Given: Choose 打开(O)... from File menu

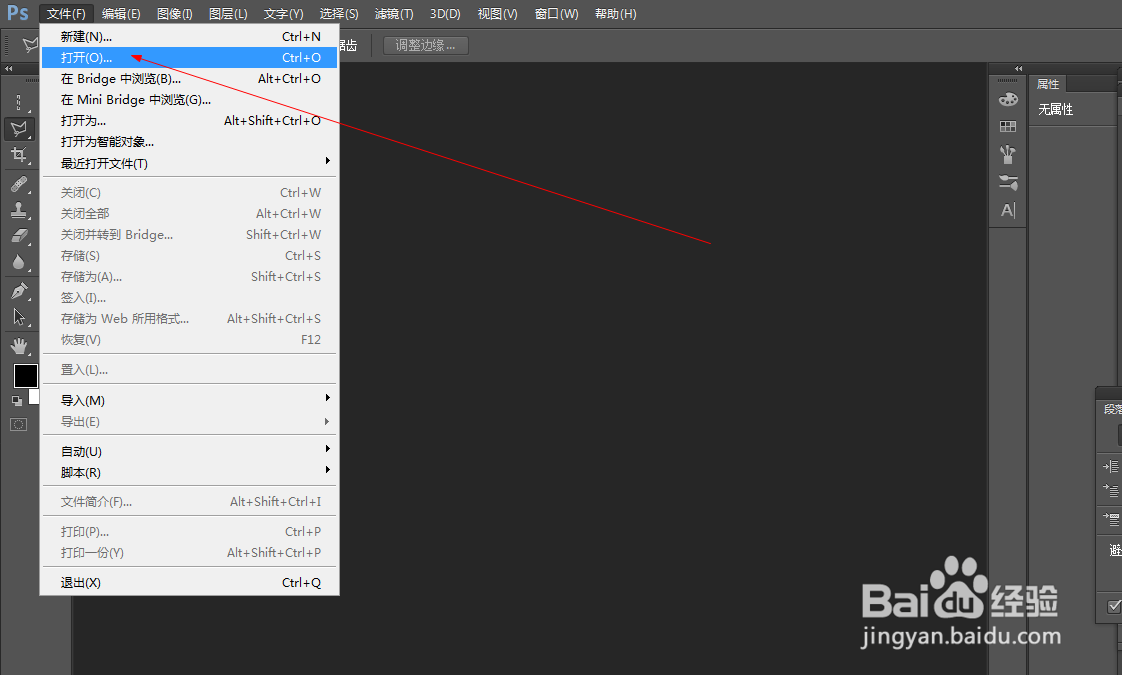Looking at the screenshot, I should click(190, 57).
